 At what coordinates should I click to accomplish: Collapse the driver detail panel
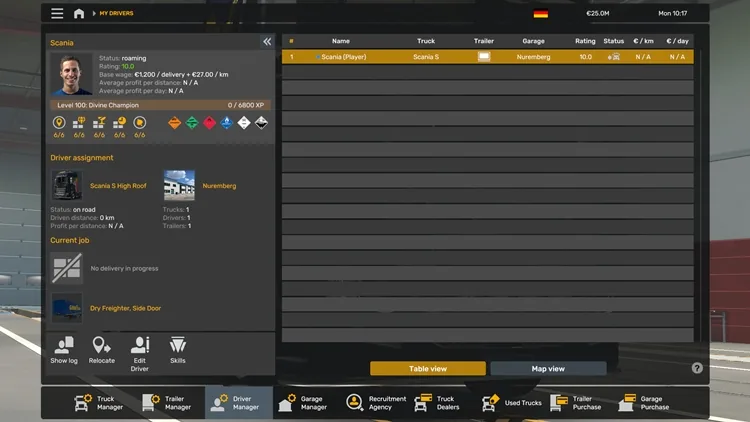[x=267, y=42]
